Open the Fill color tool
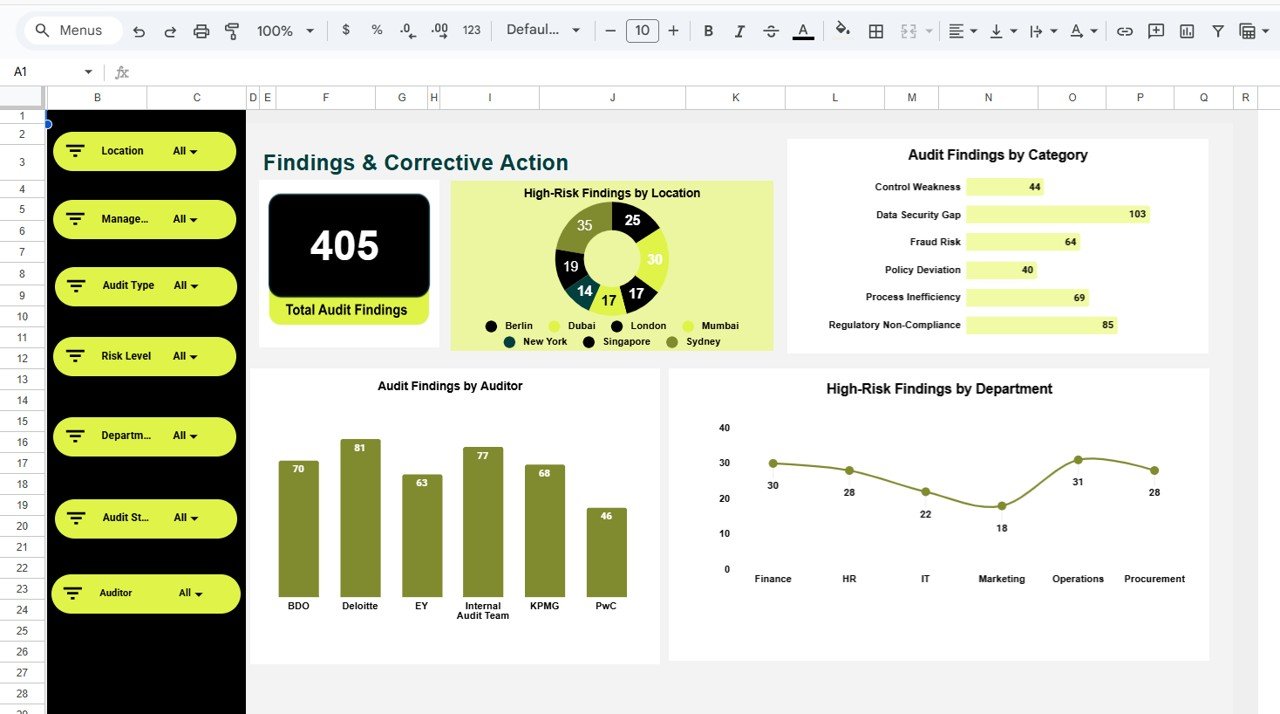Viewport: 1280px width, 714px height. pos(842,31)
